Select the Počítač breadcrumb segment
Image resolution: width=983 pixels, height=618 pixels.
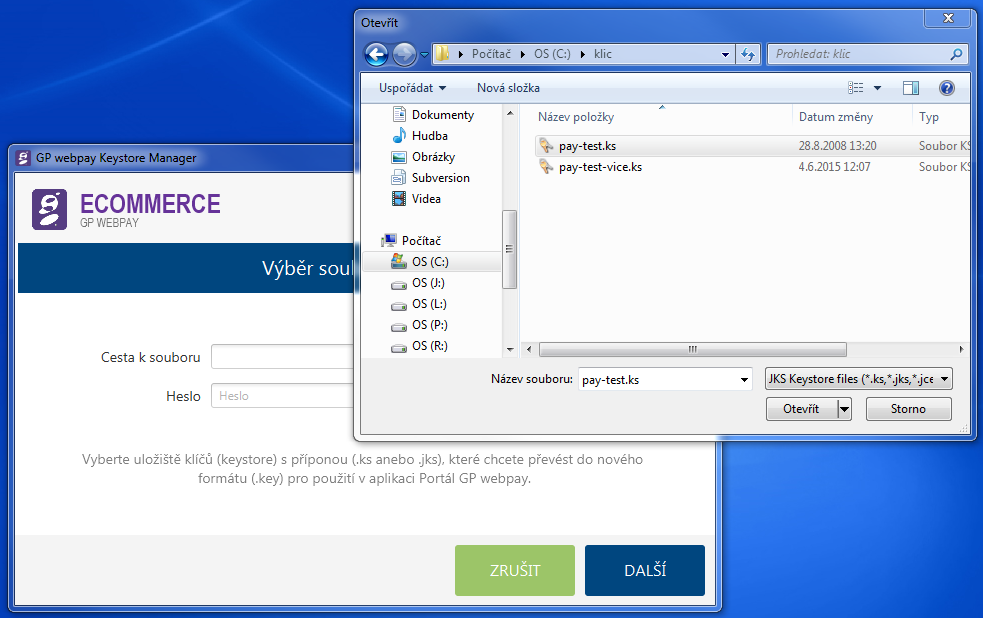click(x=491, y=54)
